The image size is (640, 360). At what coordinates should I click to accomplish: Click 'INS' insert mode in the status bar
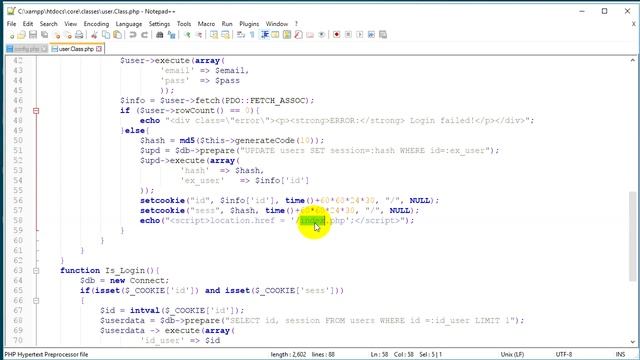click(620, 354)
